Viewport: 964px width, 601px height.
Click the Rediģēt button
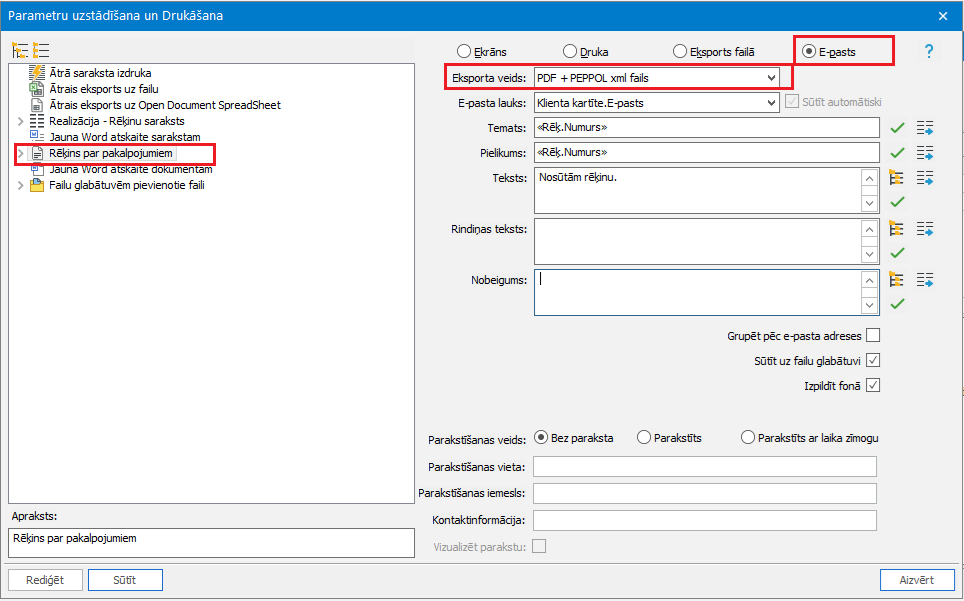[x=44, y=580]
